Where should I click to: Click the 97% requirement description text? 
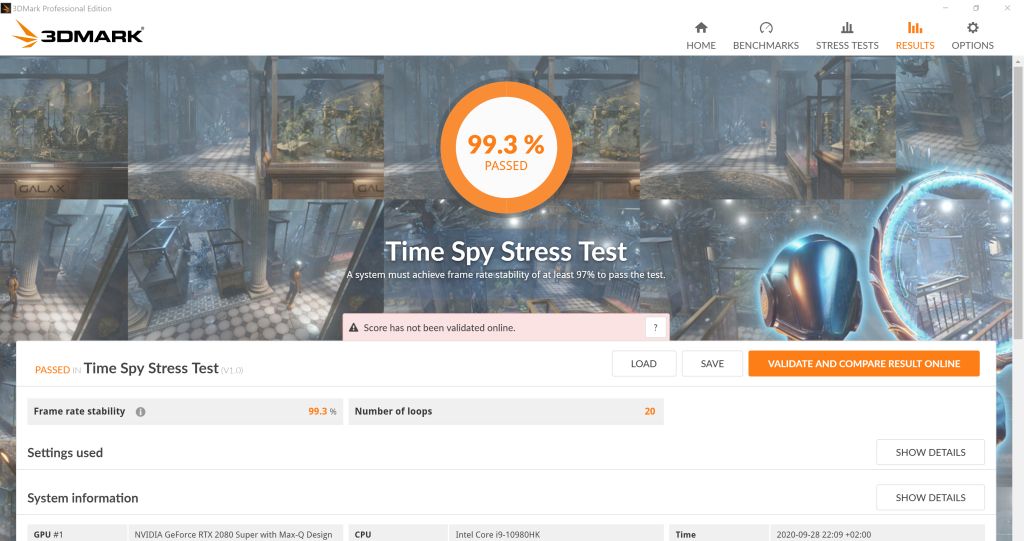(x=506, y=275)
